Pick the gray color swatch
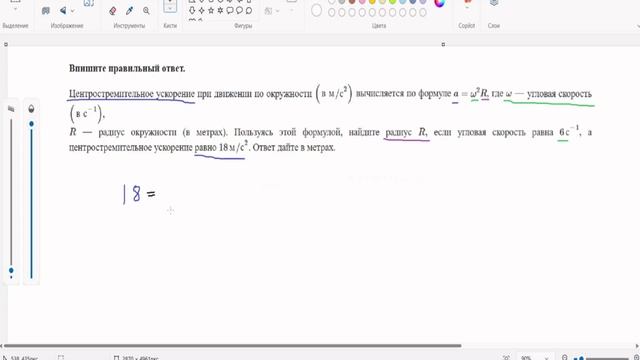The width and height of the screenshot is (640, 360). pyautogui.click(x=342, y=2)
